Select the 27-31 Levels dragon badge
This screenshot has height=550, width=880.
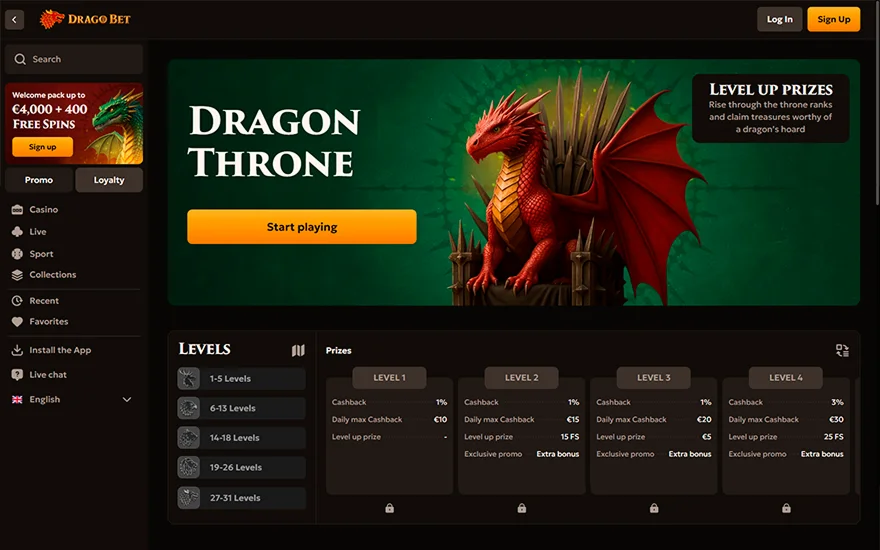(189, 498)
